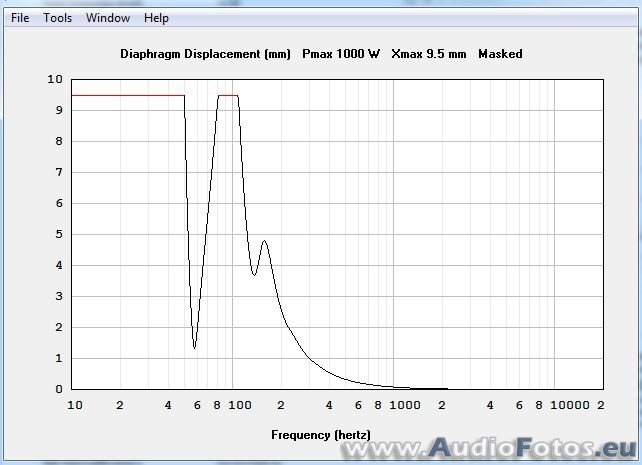Open the Help menu
Screen dimensions: 642x465
point(156,18)
